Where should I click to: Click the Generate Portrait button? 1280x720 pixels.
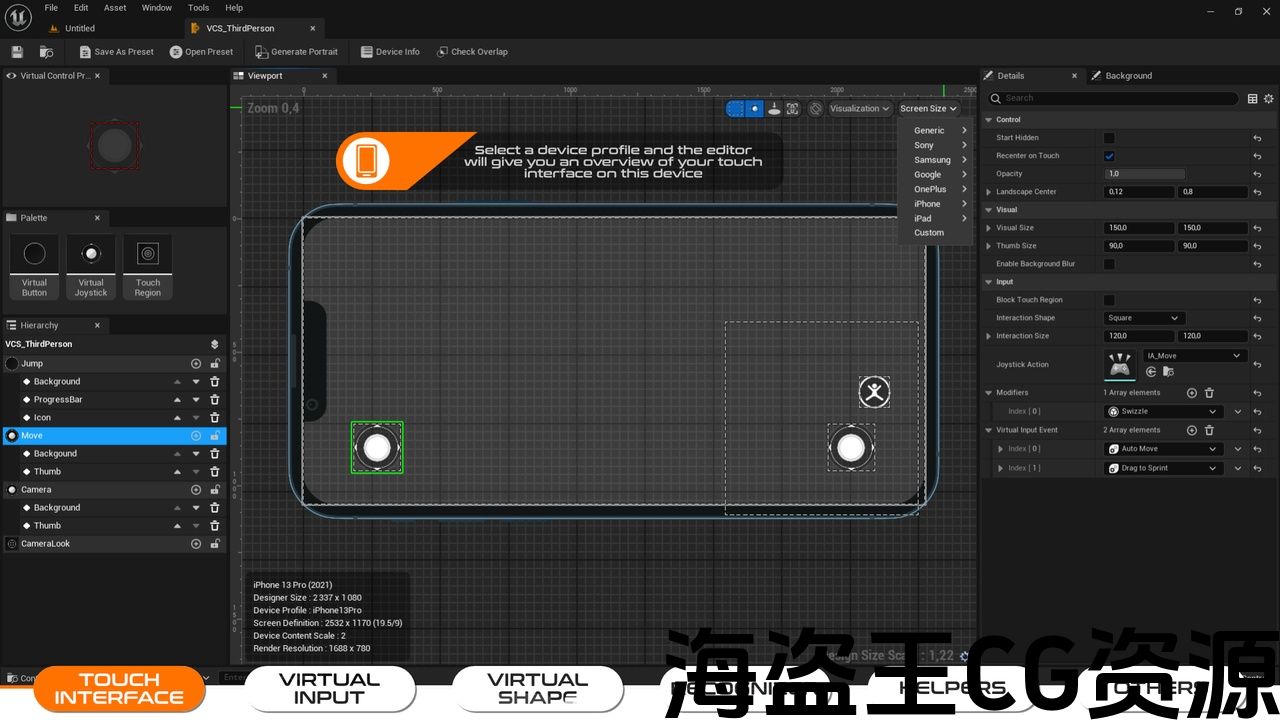click(296, 52)
